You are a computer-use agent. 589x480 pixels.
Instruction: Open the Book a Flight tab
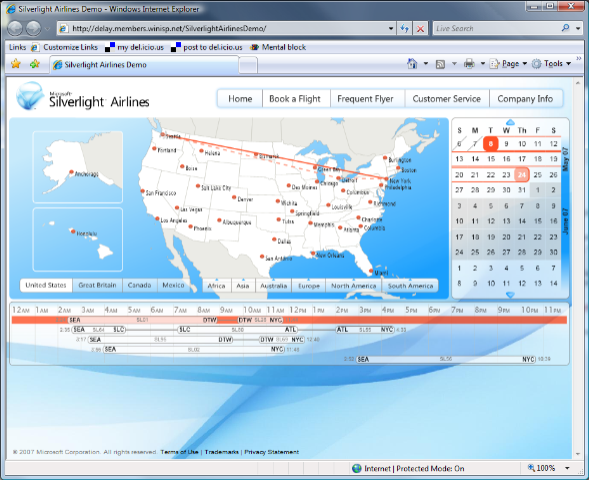pyautogui.click(x=295, y=99)
